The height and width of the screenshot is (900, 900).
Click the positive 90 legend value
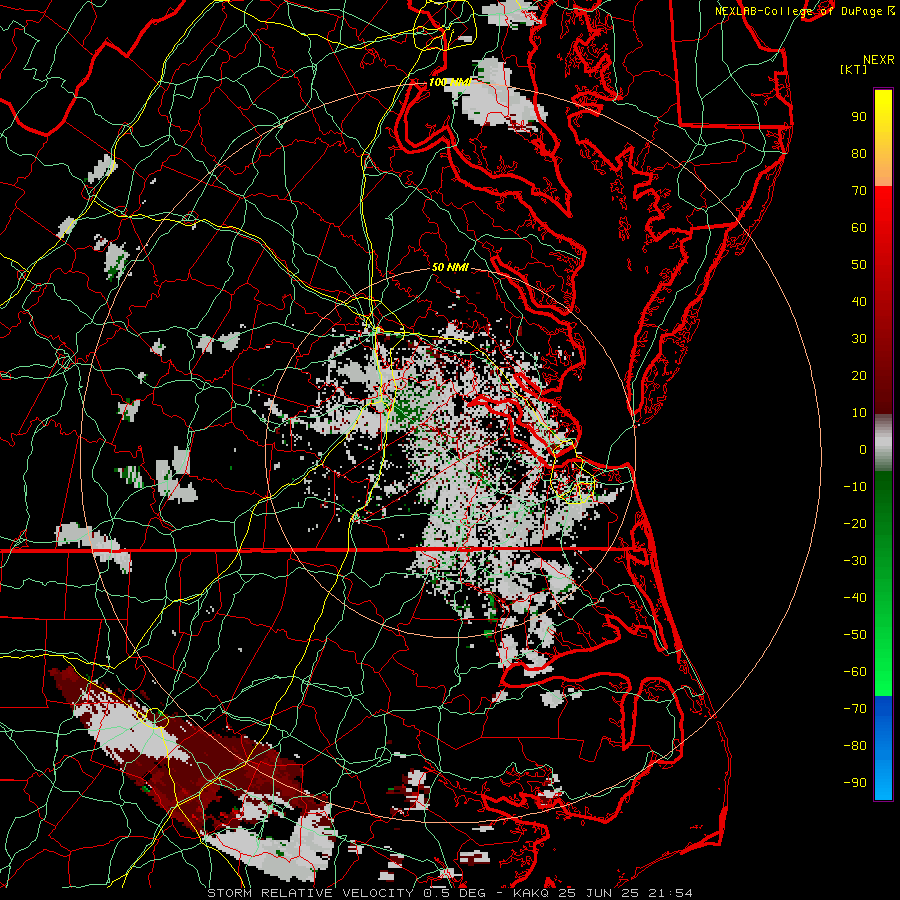(x=859, y=117)
